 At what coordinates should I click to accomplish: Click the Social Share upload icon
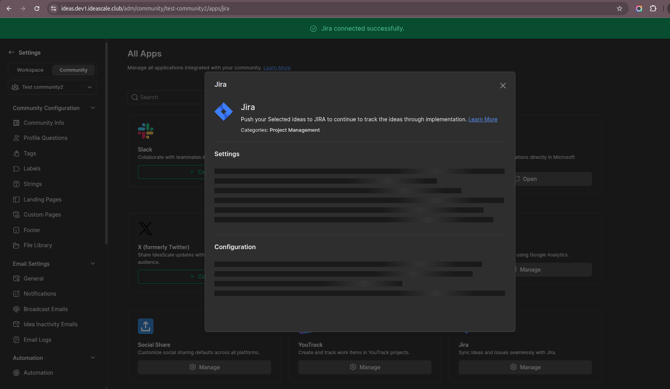pos(145,326)
